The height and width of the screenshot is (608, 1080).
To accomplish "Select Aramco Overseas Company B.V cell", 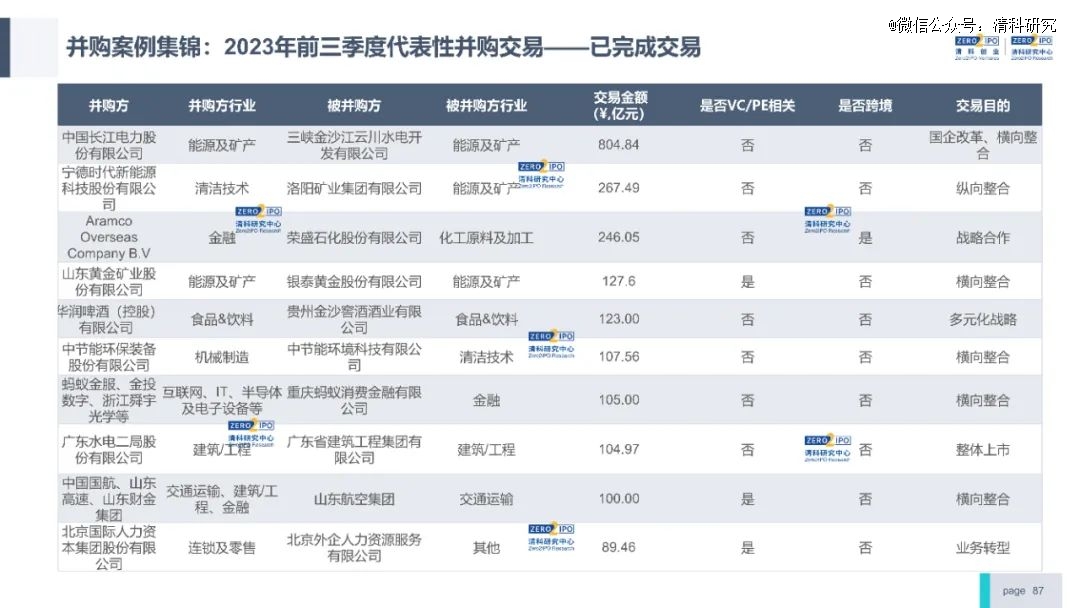I will (109, 237).
